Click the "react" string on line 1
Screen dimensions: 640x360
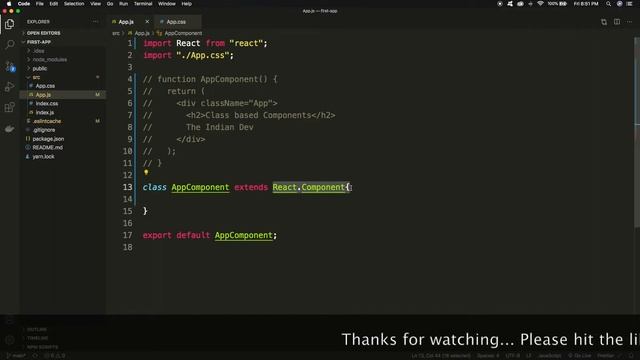tap(246, 43)
